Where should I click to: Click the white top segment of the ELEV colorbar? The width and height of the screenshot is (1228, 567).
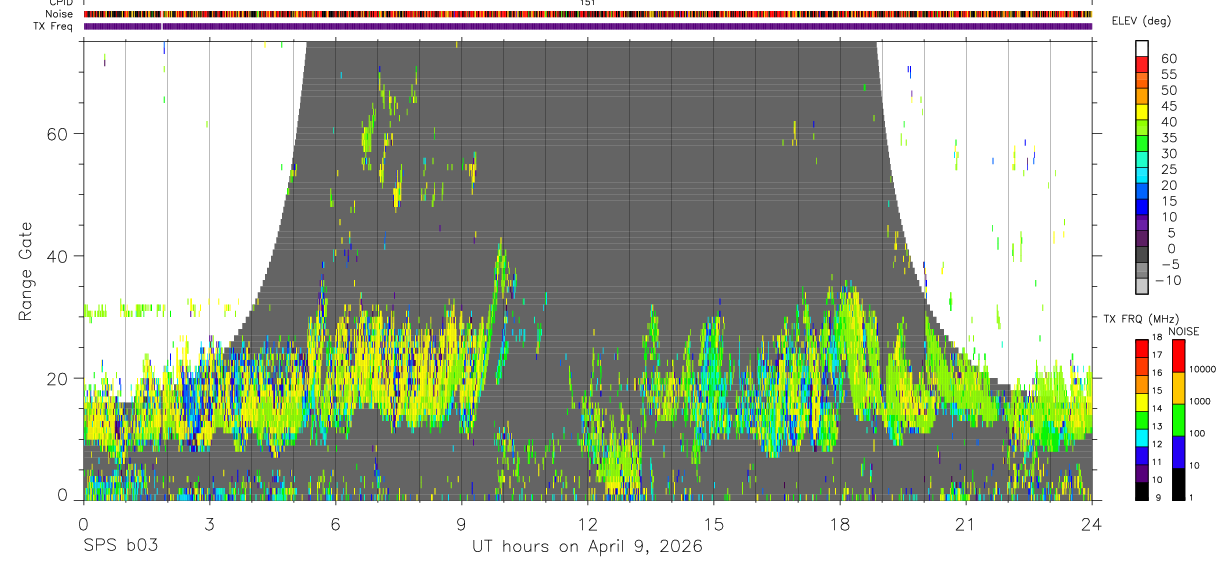(x=1141, y=49)
